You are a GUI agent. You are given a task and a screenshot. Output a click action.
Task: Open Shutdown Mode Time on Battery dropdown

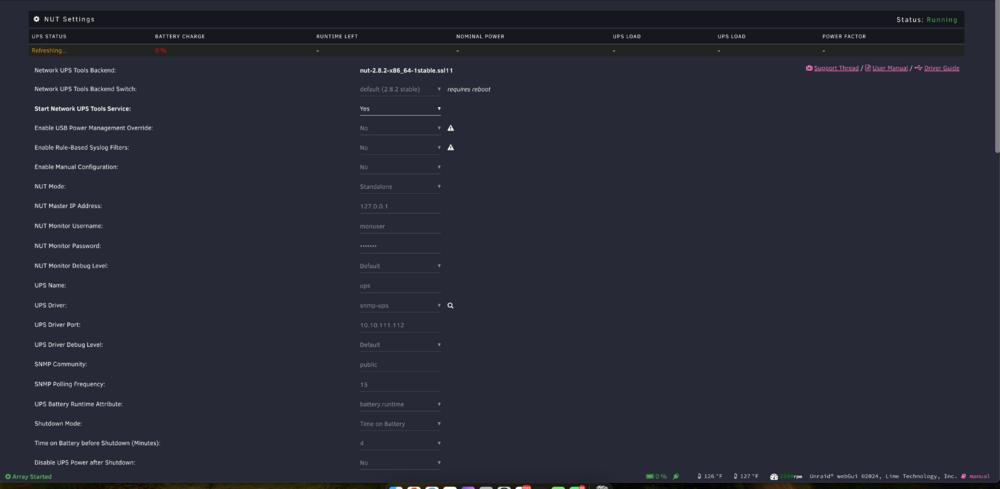400,424
